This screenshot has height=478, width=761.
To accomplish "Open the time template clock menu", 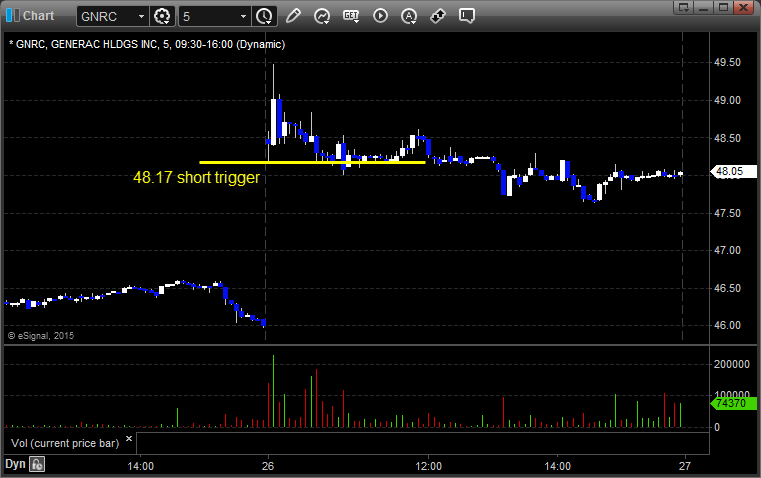I will (265, 16).
